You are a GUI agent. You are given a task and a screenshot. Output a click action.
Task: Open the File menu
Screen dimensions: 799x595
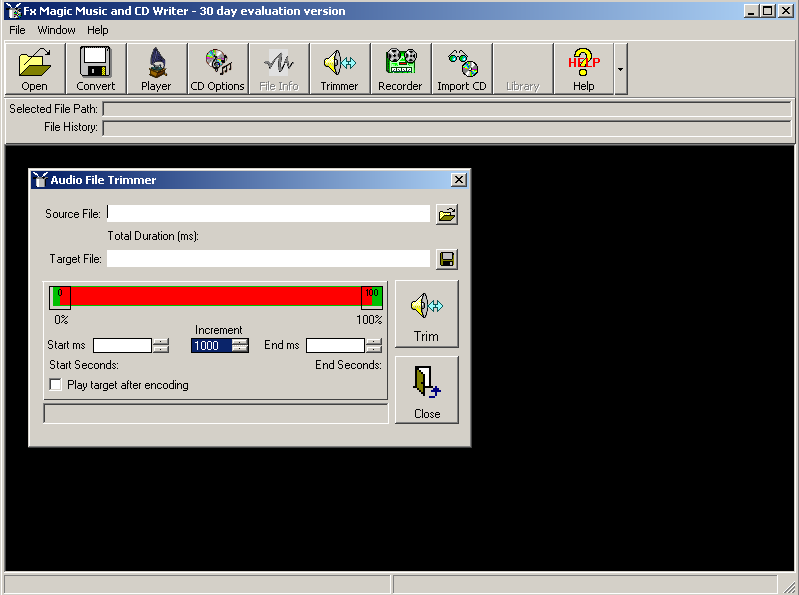(17, 30)
